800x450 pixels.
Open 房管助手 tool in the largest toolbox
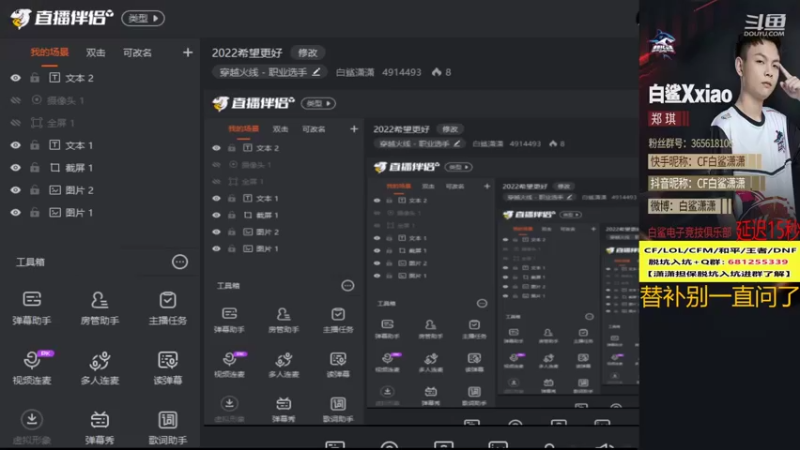99,308
